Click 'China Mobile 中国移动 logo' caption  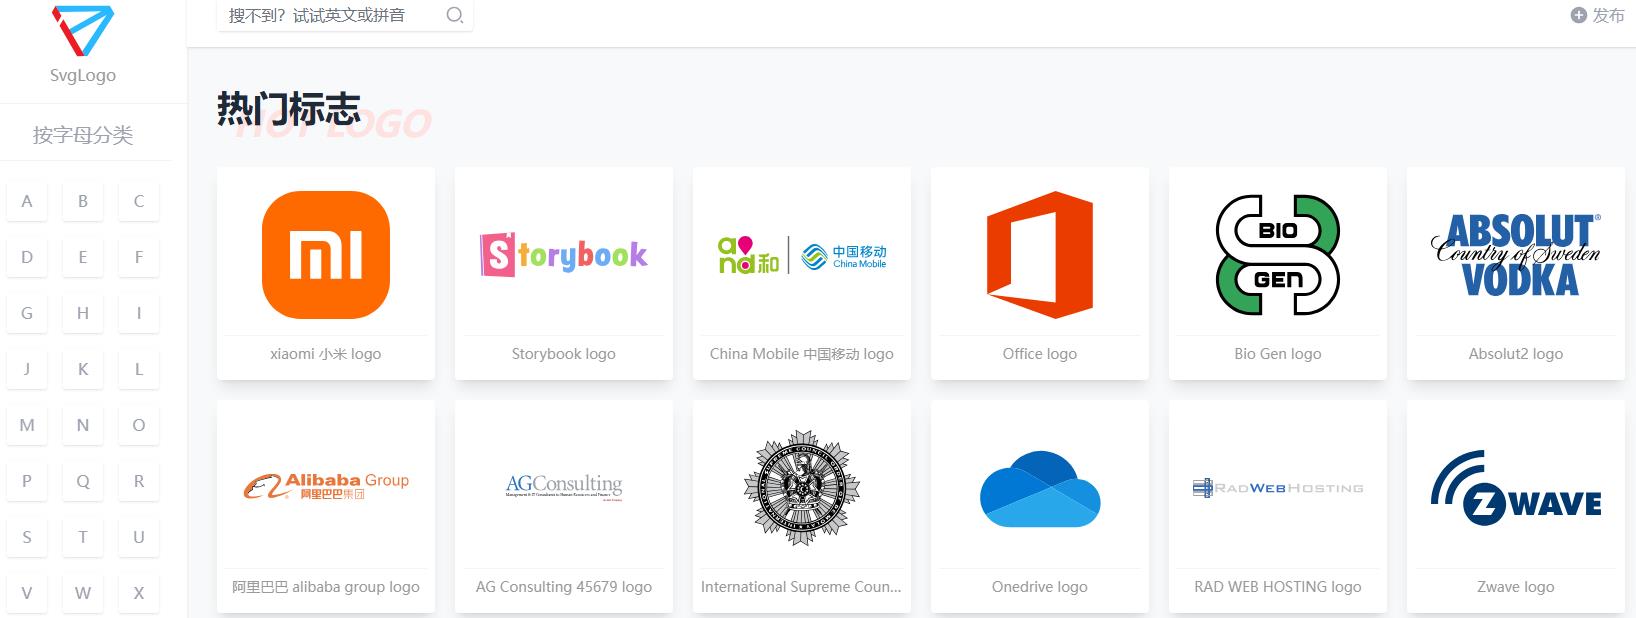point(802,354)
